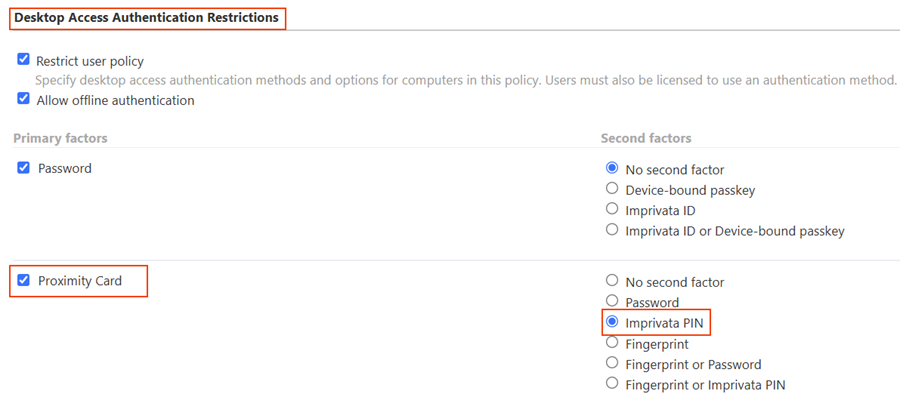
Task: Select Fingerprint or Password radio option
Action: (612, 363)
